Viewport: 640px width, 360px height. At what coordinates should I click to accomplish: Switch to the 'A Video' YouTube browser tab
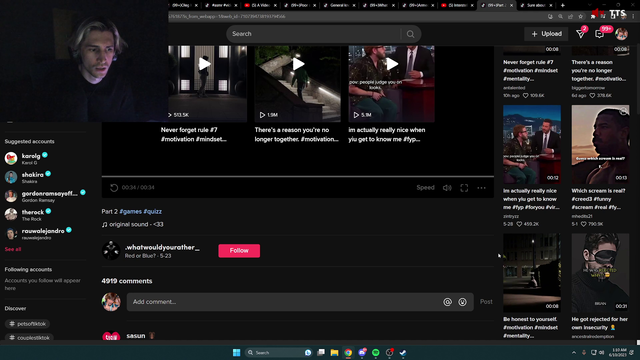coord(260,5)
